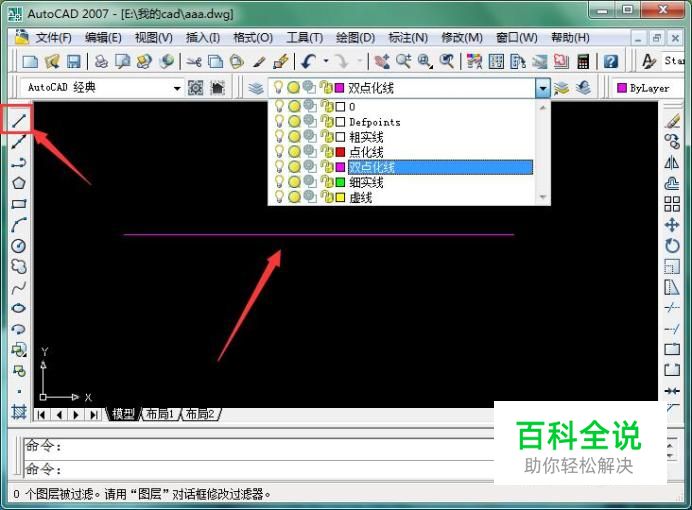This screenshot has width=692, height=510.
Task: Open the 编辑(E) menu
Action: pos(103,38)
